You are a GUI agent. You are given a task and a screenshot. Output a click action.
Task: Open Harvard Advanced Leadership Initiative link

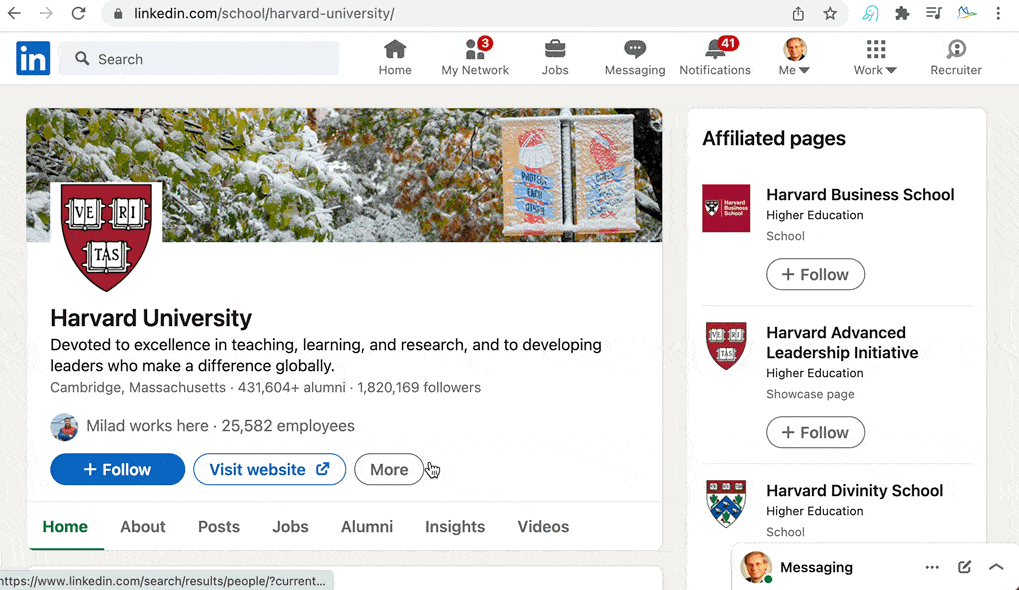coord(842,342)
